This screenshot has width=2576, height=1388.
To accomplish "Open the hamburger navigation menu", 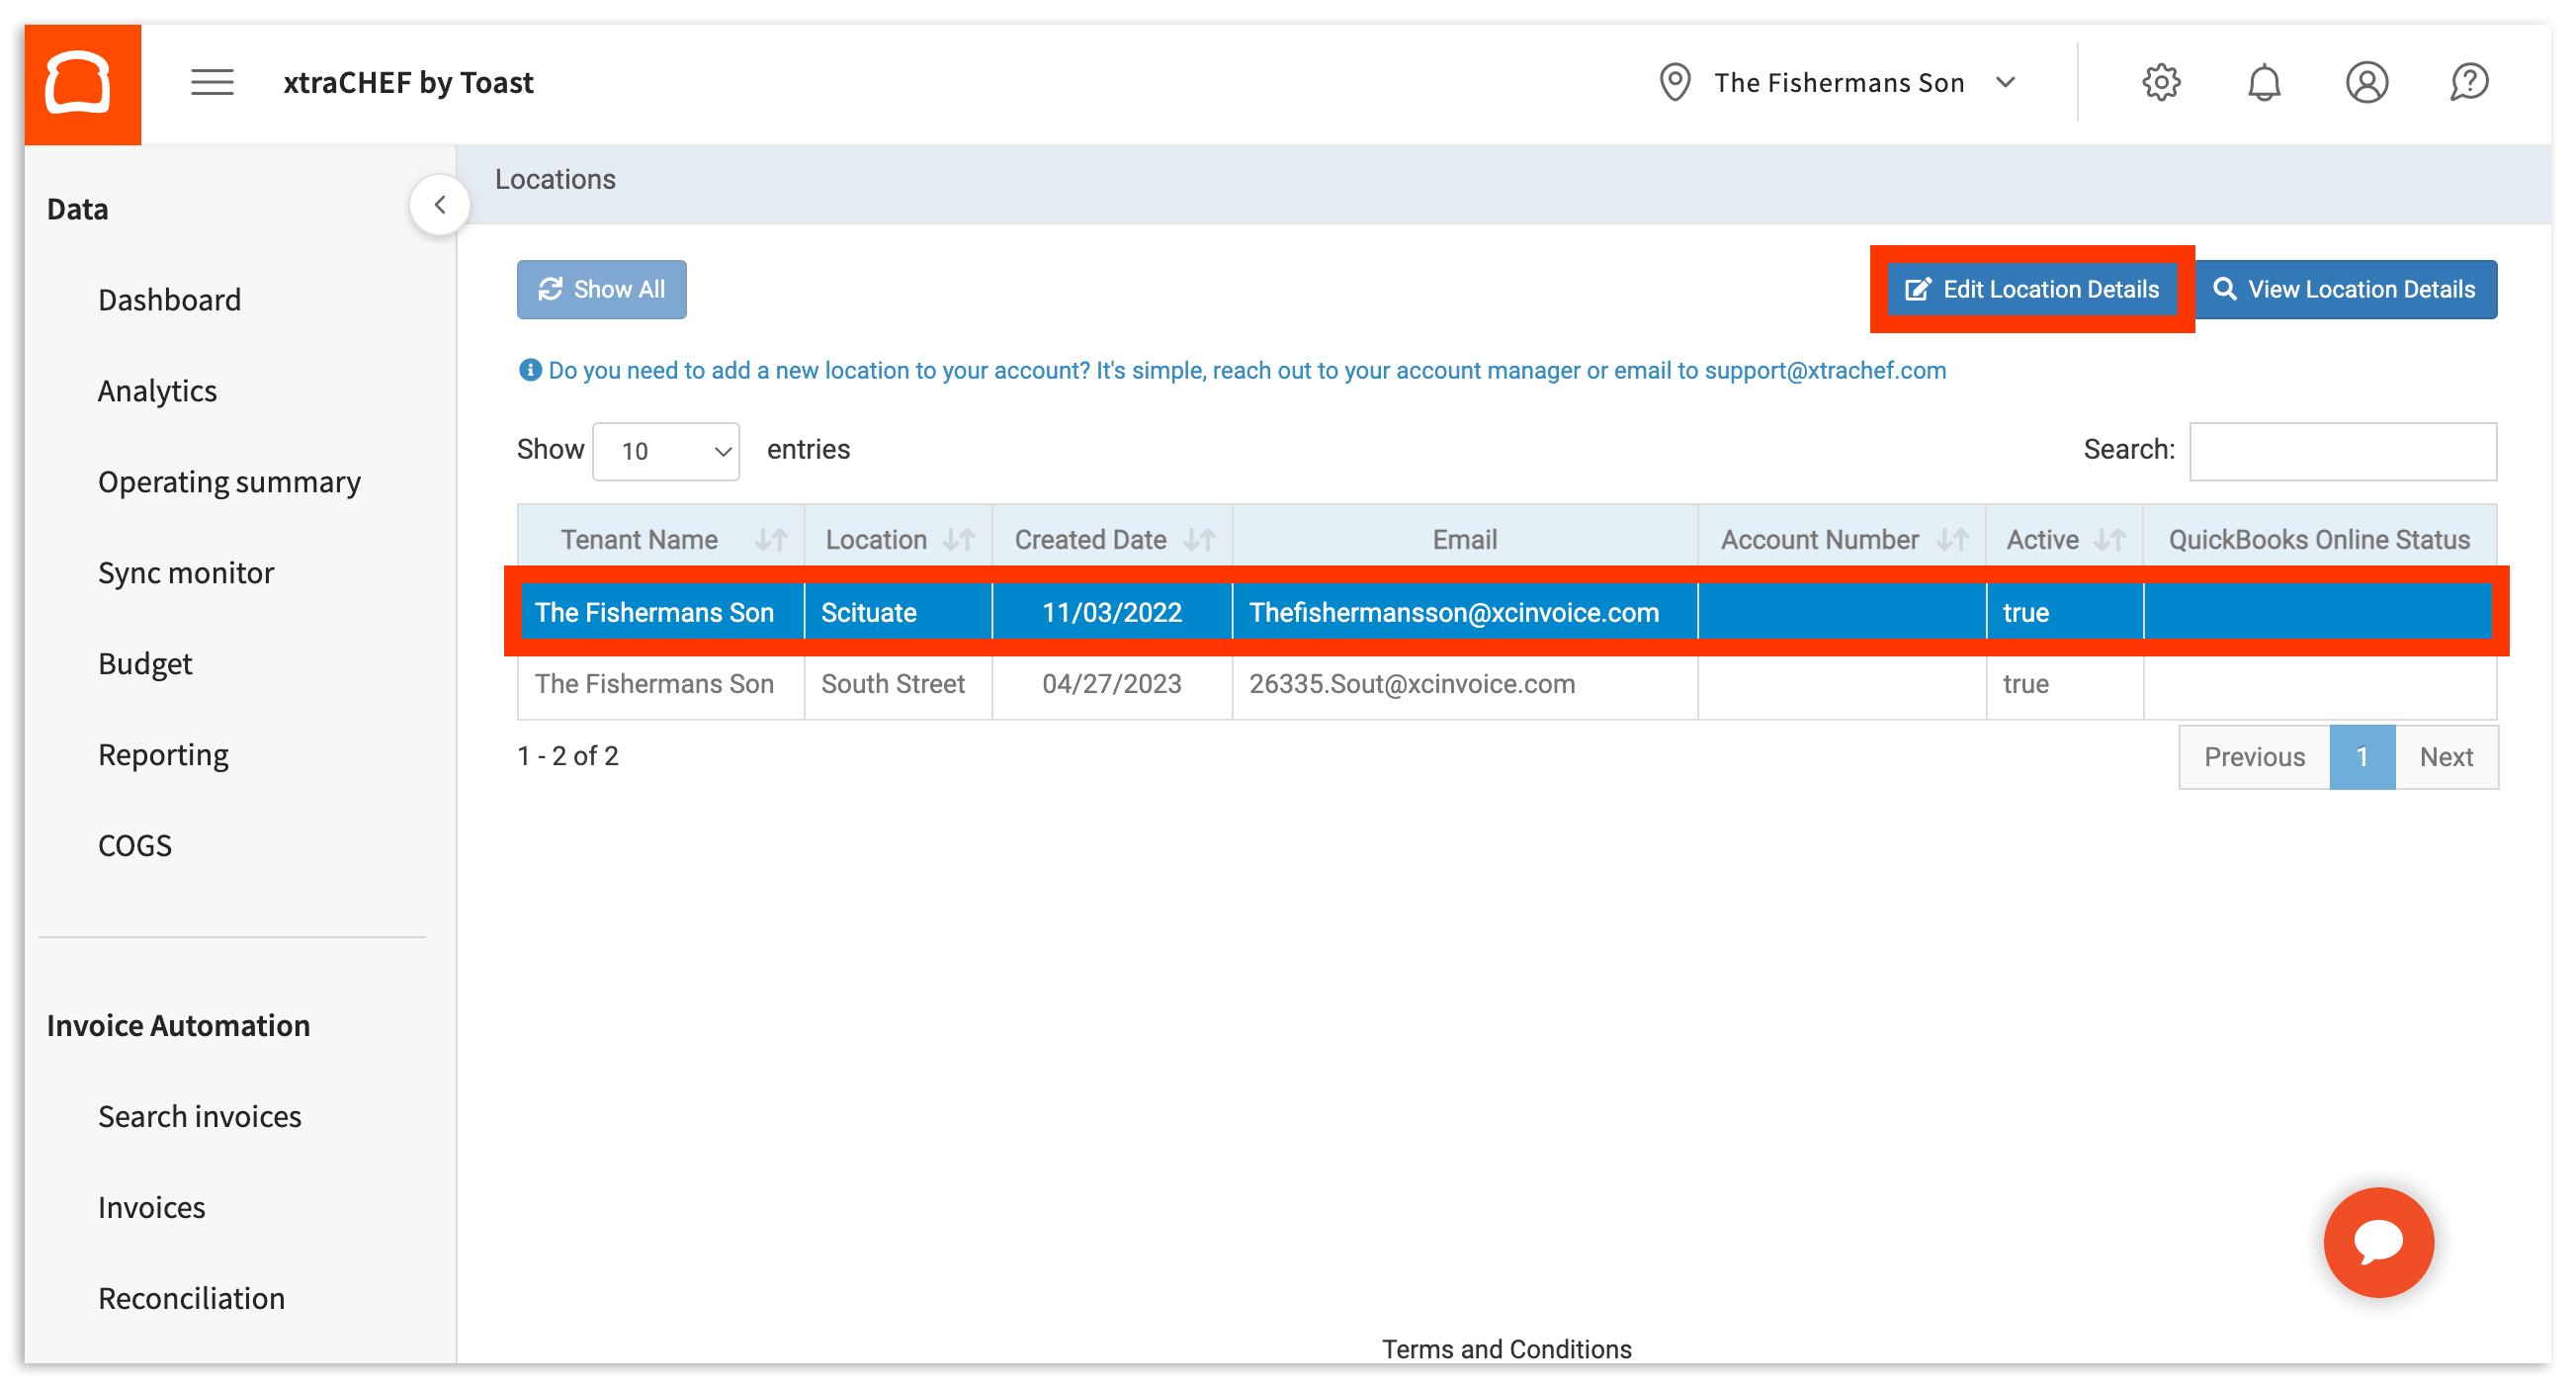I will point(211,82).
